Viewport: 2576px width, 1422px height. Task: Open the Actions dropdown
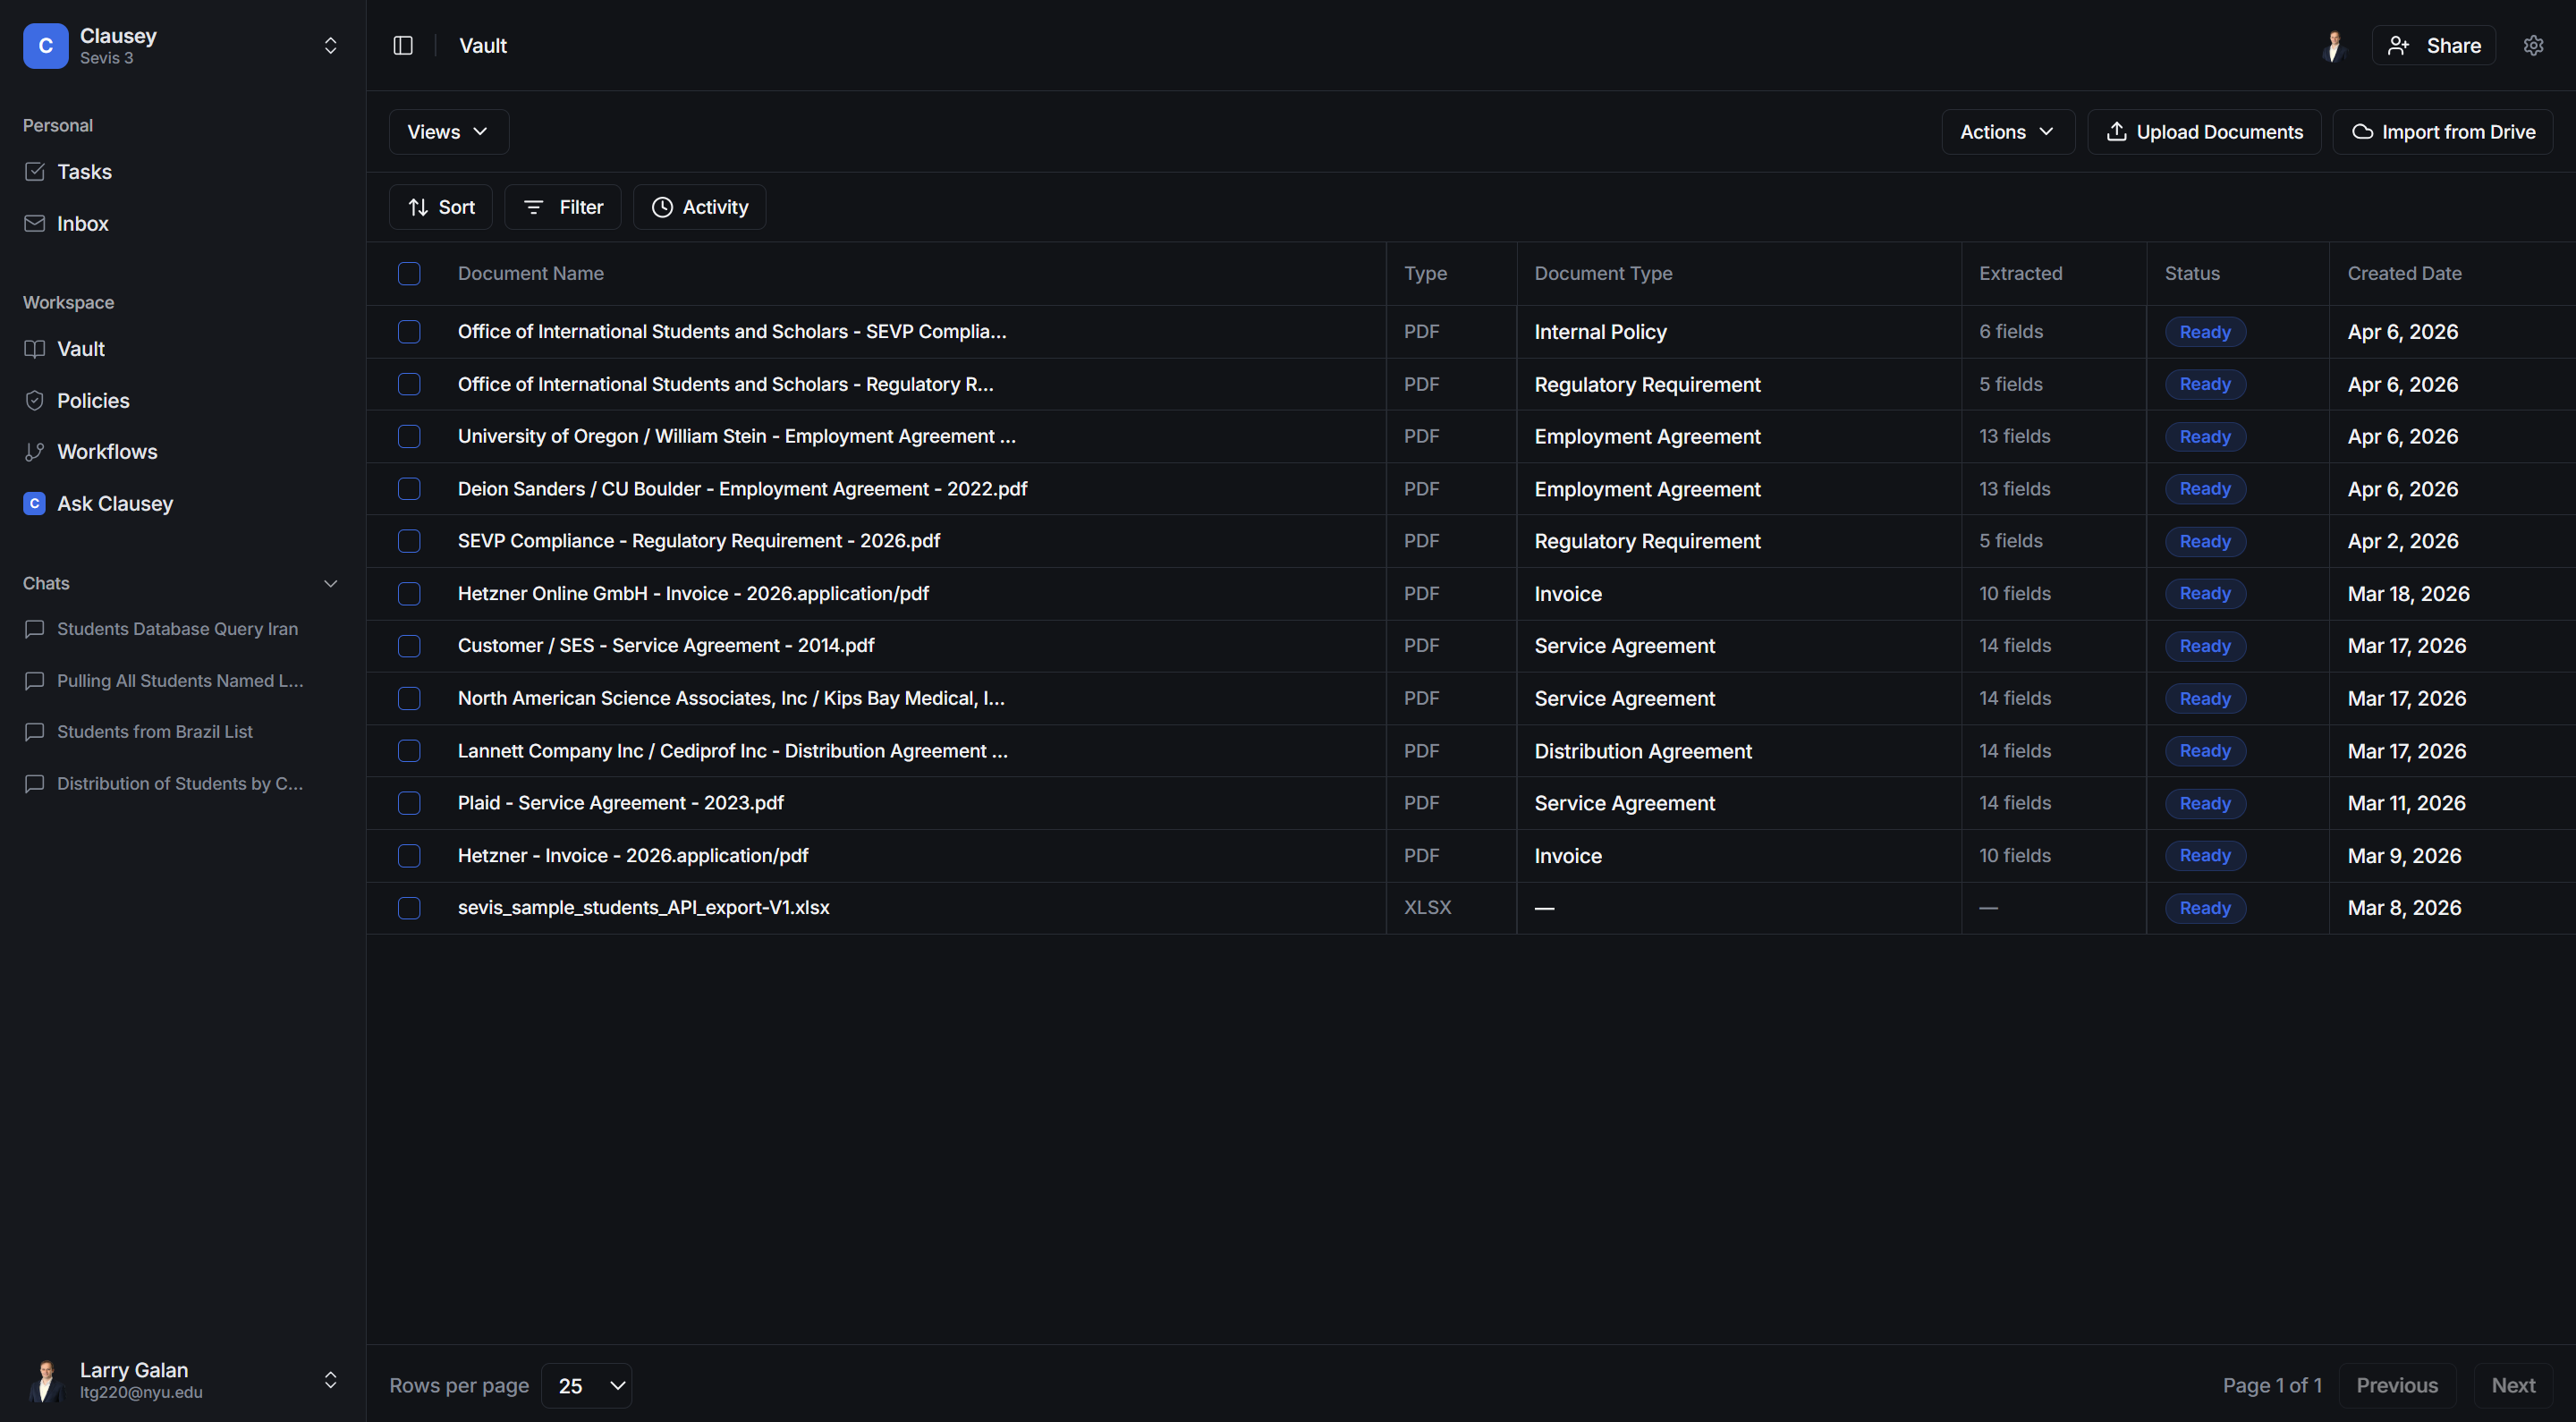[x=2007, y=131]
